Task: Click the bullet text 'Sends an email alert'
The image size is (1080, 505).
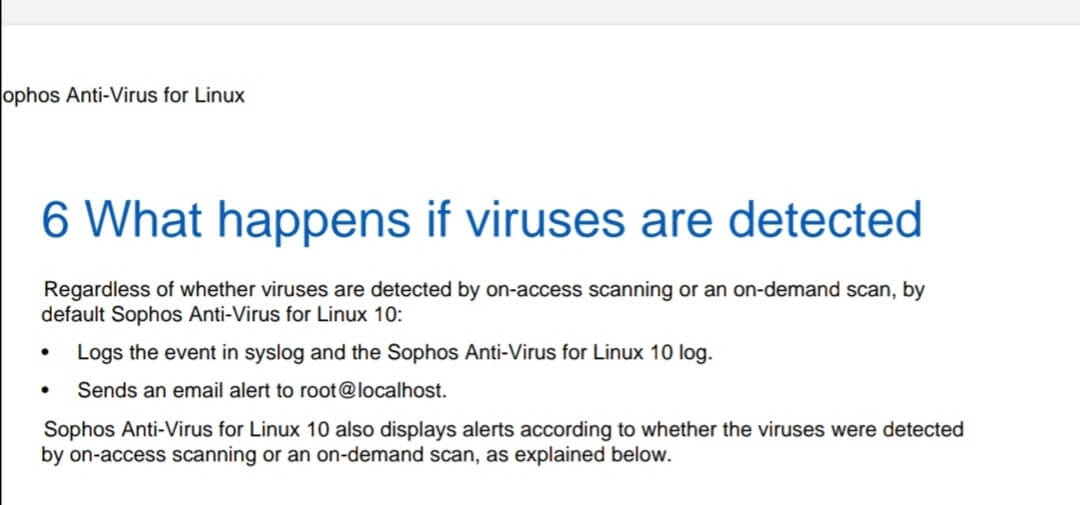Action: click(x=174, y=391)
